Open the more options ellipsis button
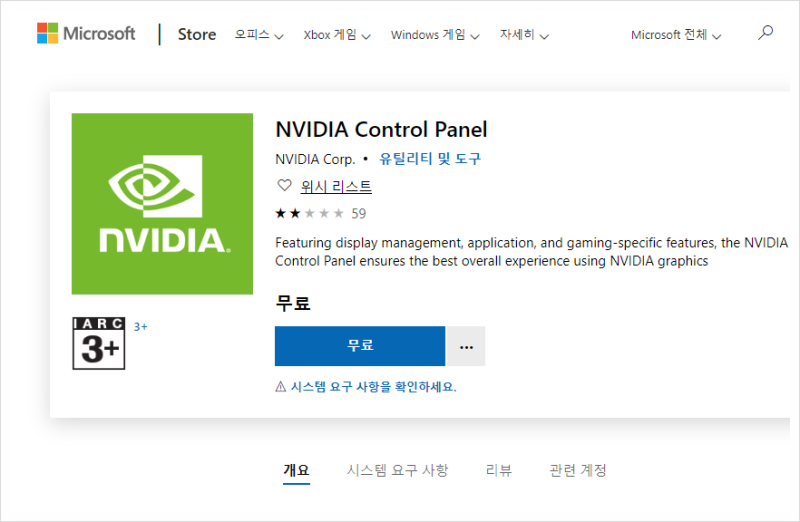Image resolution: width=800 pixels, height=522 pixels. [466, 346]
